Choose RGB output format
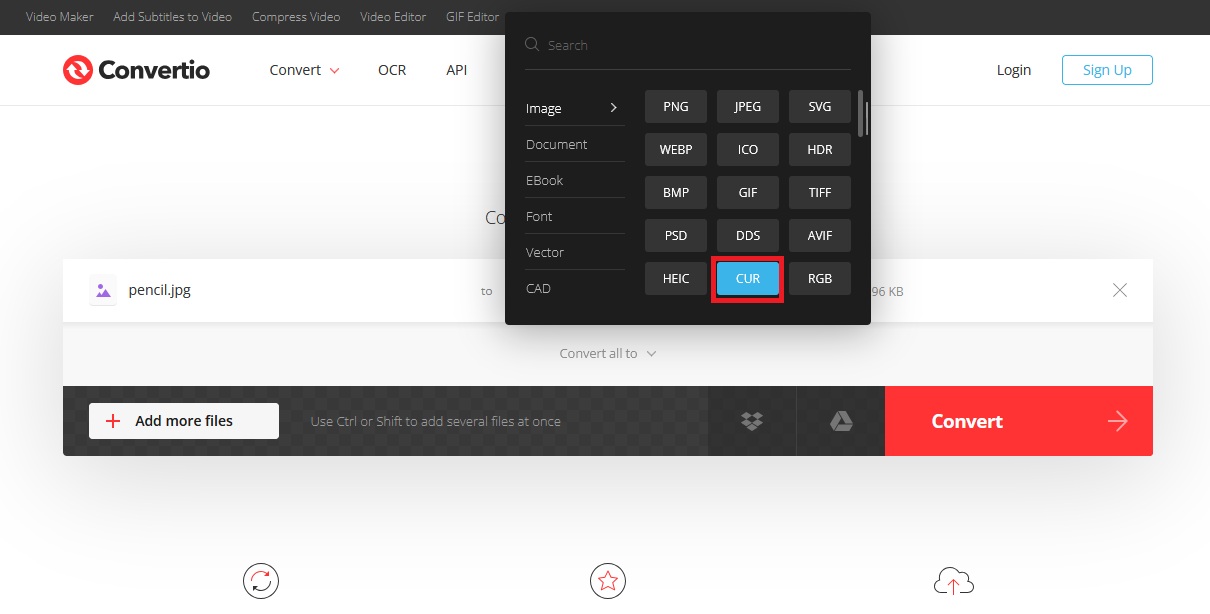1210x614 pixels. pyautogui.click(x=820, y=279)
